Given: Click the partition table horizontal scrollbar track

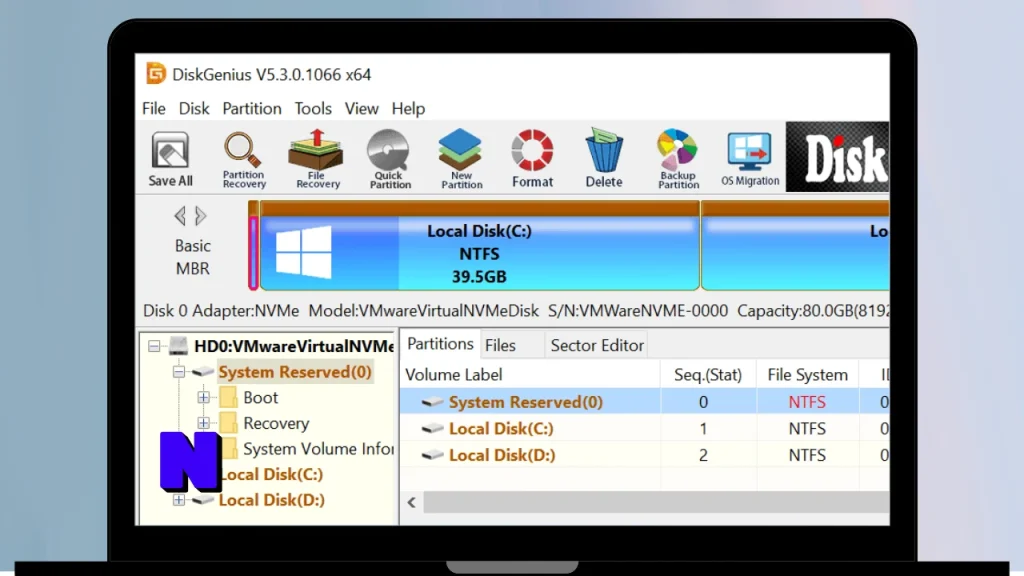Looking at the screenshot, I should click(656, 502).
